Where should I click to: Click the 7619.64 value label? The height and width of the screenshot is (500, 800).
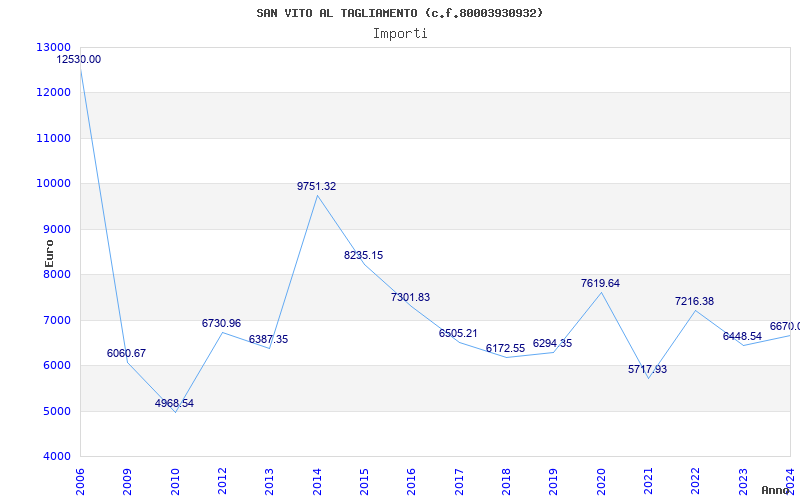[601, 283]
